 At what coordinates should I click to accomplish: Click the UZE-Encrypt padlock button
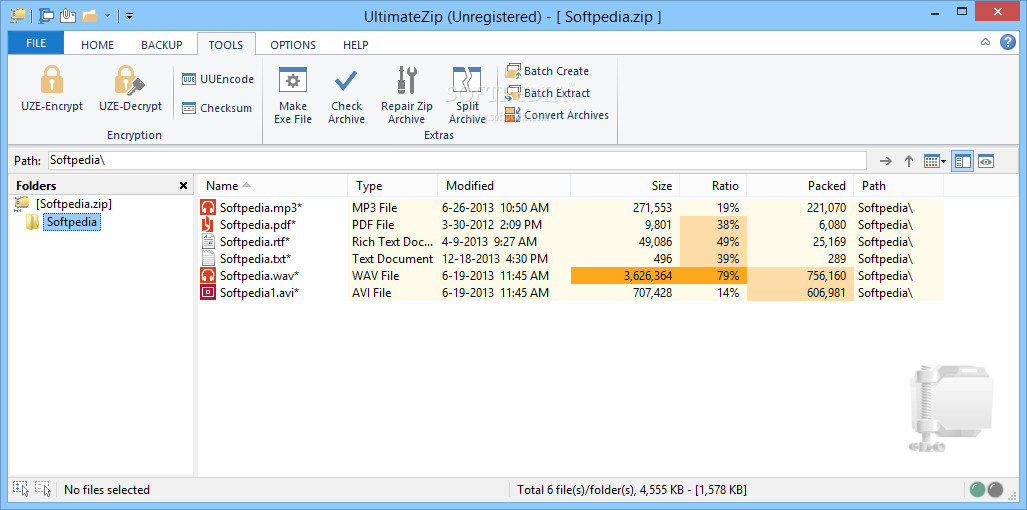[51, 88]
